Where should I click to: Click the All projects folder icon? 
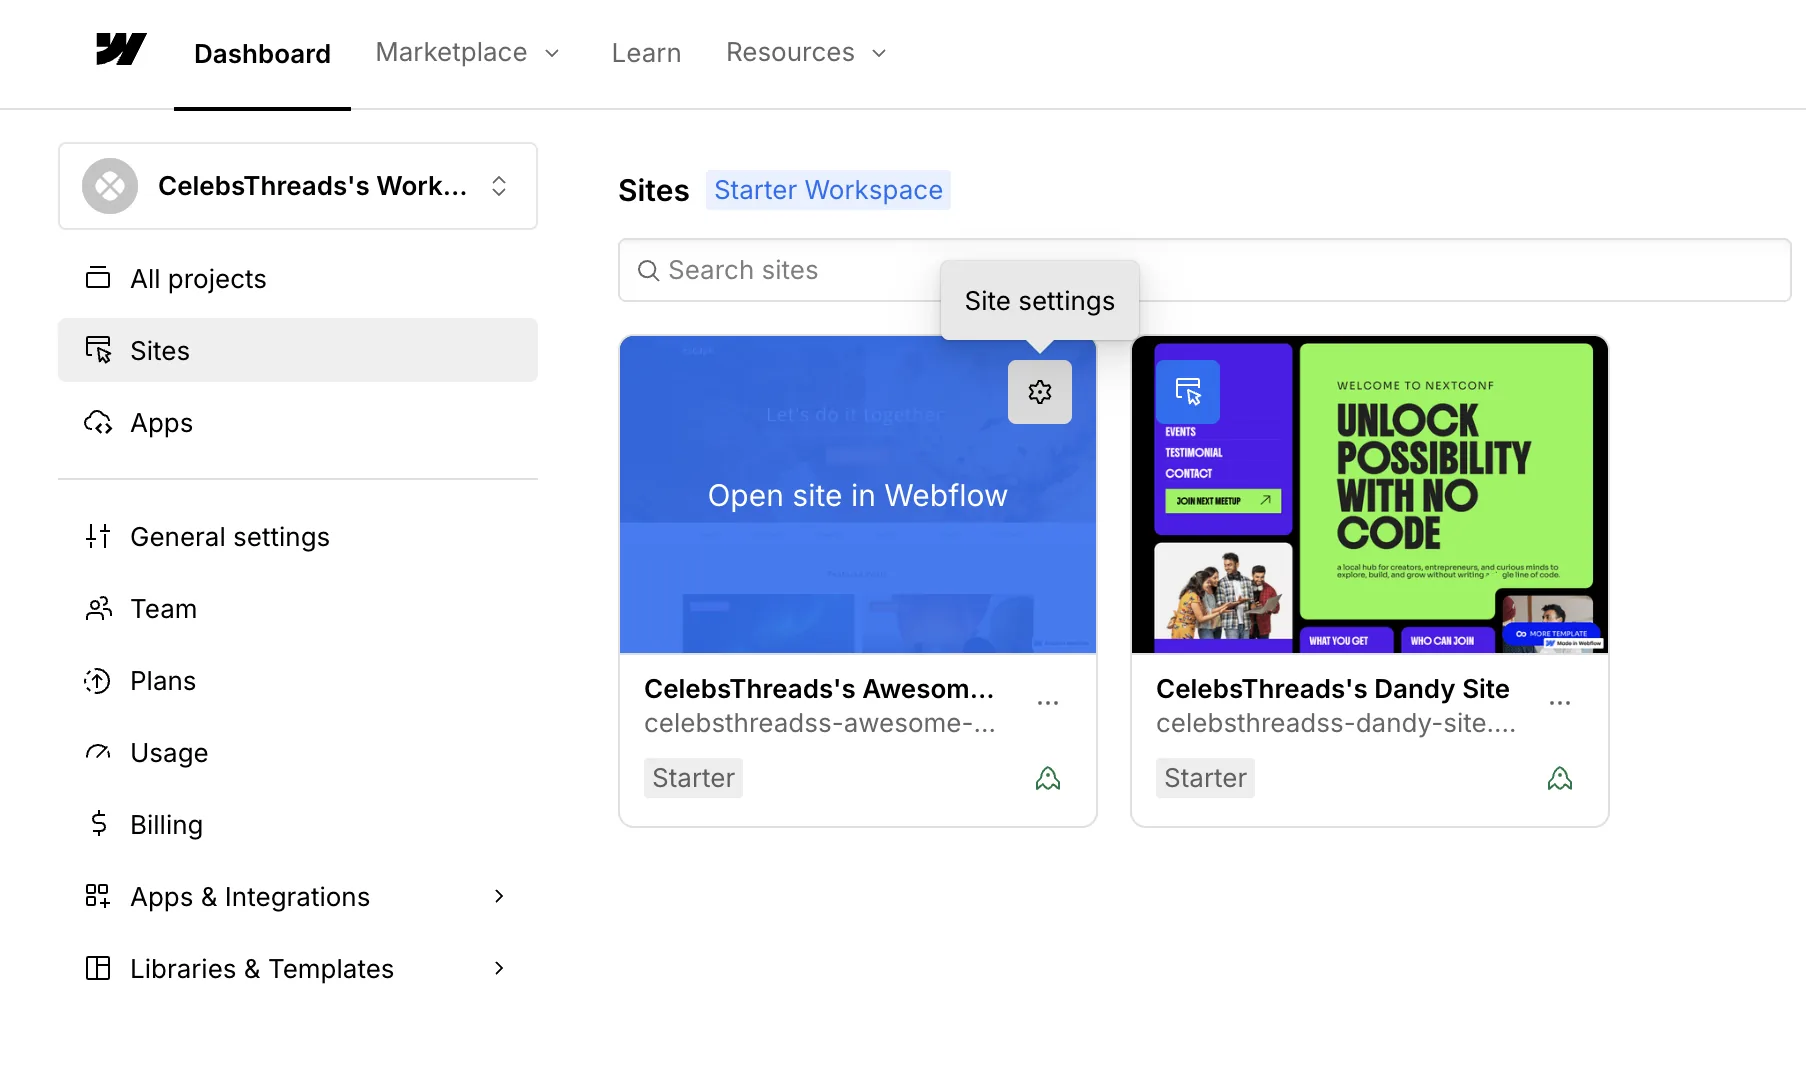click(98, 278)
